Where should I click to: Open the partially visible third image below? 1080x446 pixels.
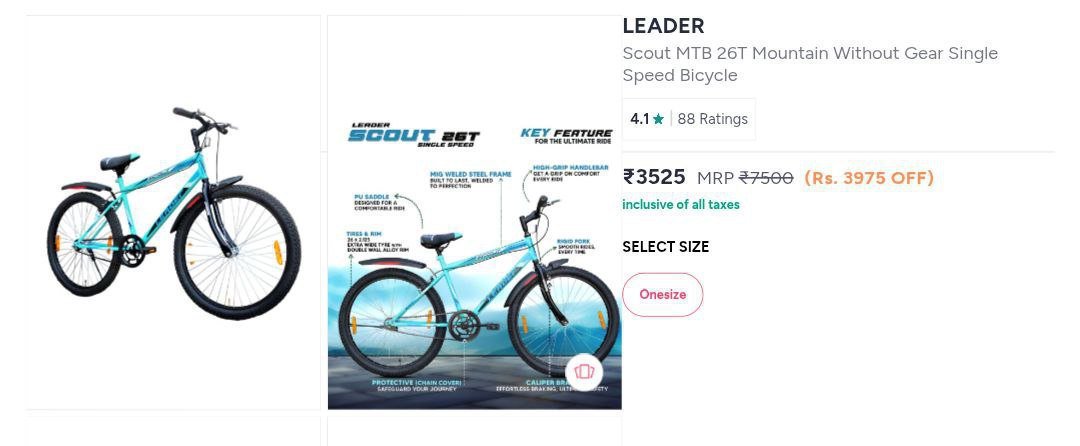[173, 432]
